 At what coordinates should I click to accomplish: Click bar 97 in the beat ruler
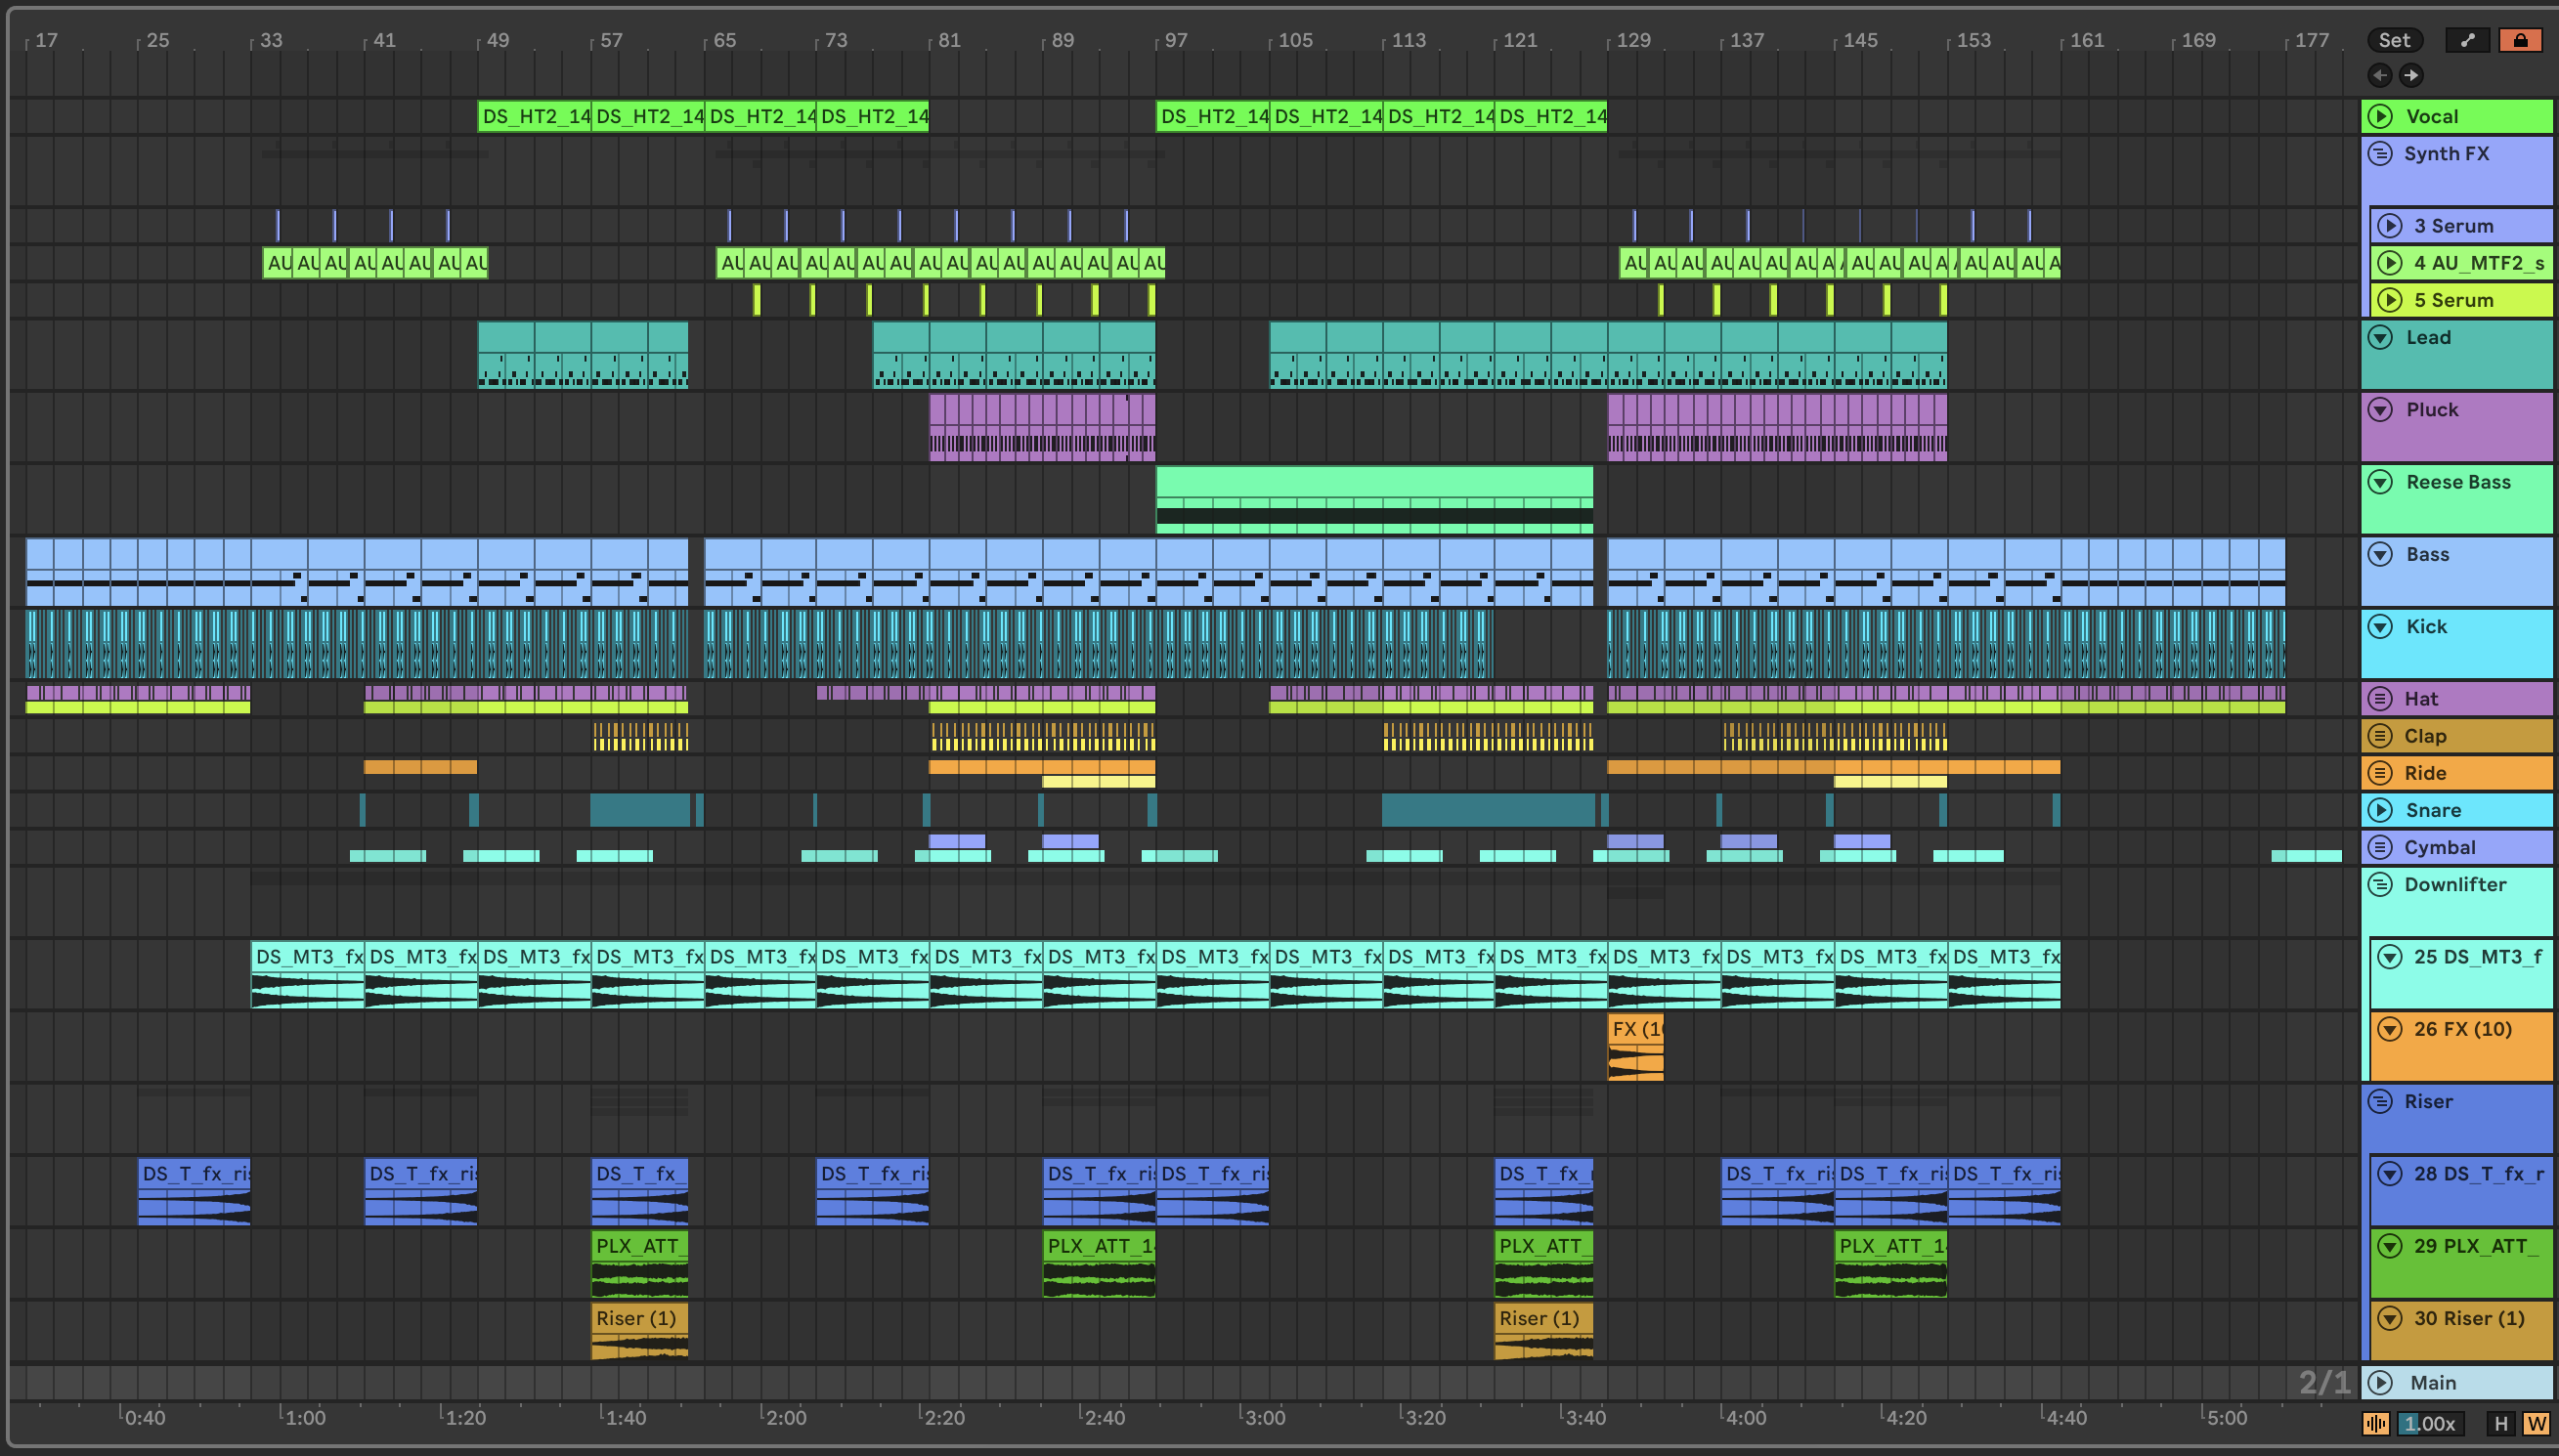coord(1175,40)
